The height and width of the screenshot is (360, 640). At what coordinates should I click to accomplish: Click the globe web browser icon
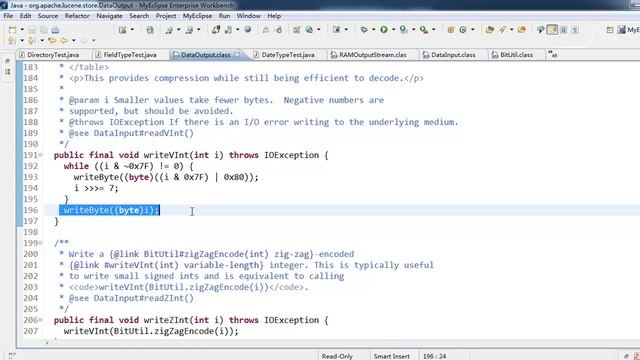coord(247,29)
